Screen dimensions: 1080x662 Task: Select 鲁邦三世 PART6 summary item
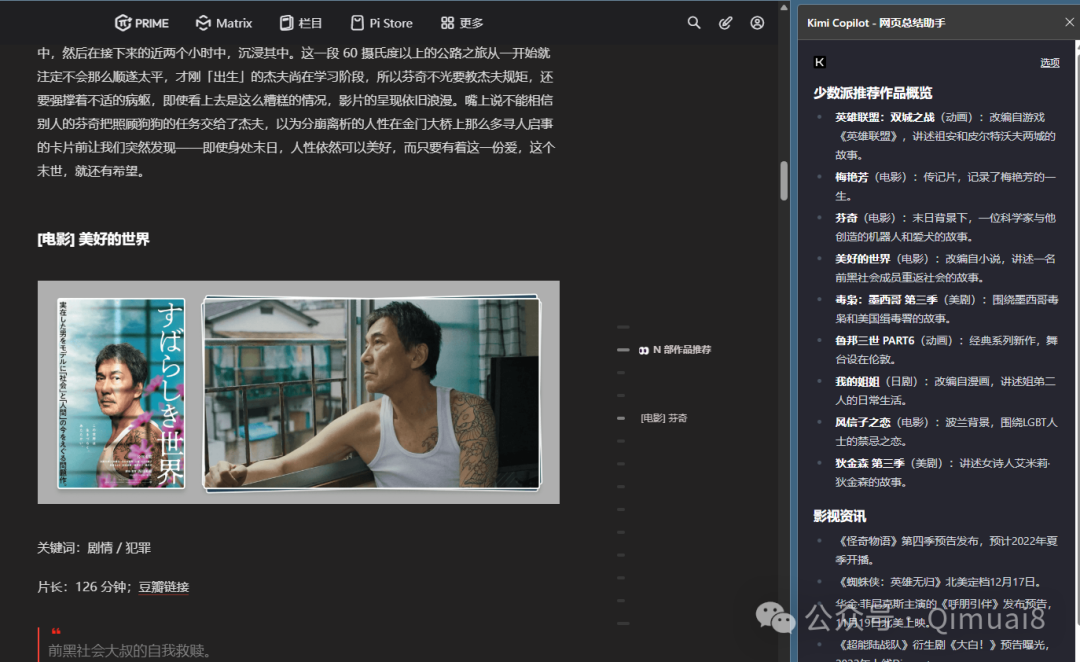tap(946, 350)
